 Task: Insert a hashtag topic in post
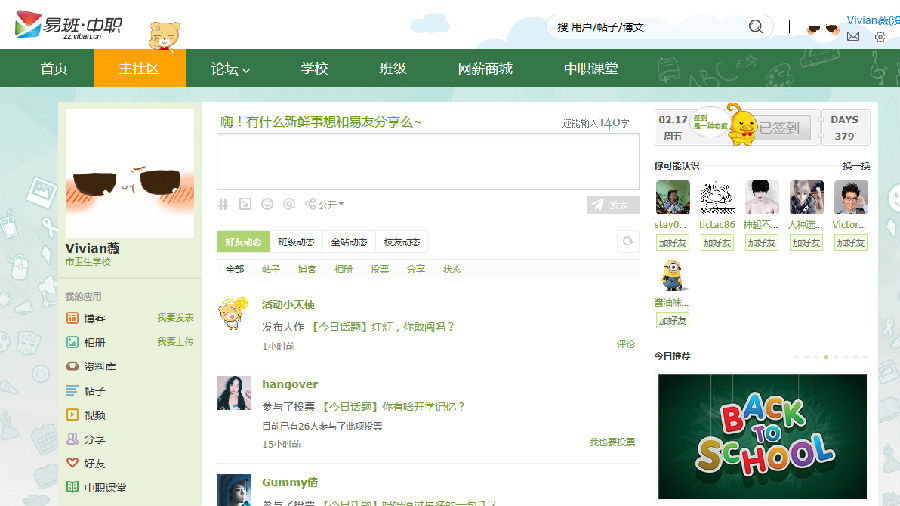pyautogui.click(x=223, y=204)
